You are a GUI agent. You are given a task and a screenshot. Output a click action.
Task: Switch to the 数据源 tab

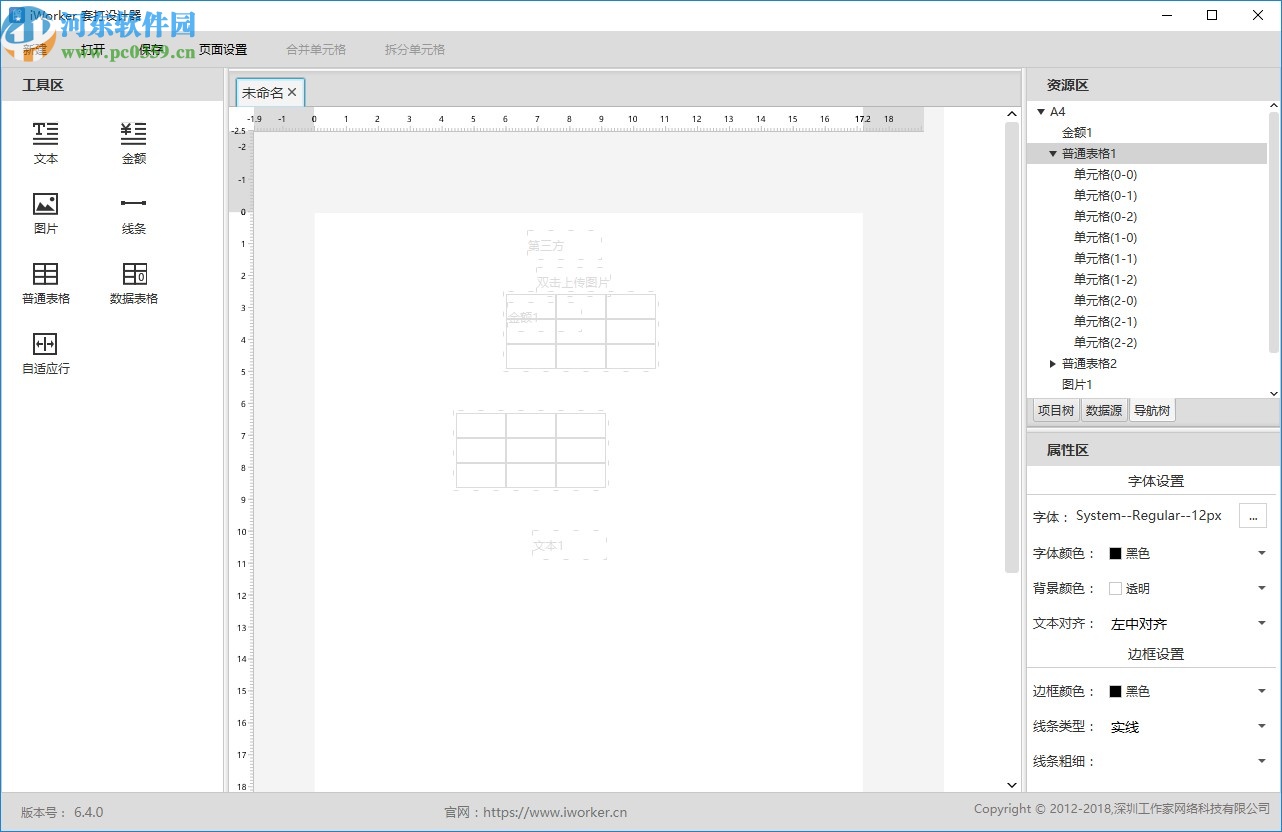[1103, 409]
